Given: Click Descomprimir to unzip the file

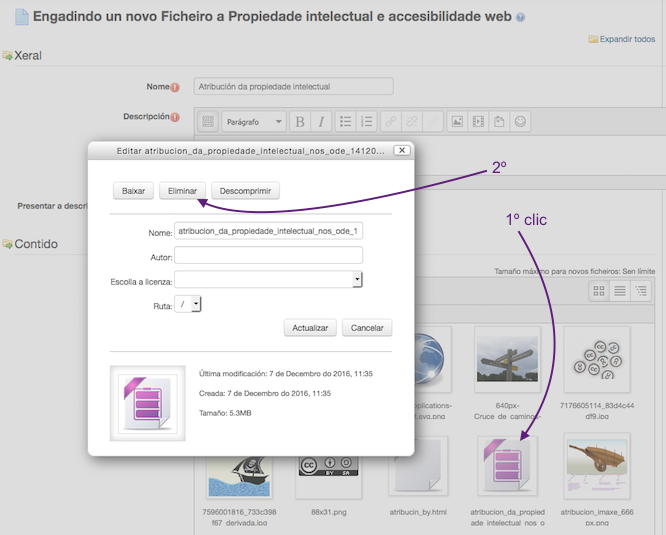Looking at the screenshot, I should [x=245, y=190].
